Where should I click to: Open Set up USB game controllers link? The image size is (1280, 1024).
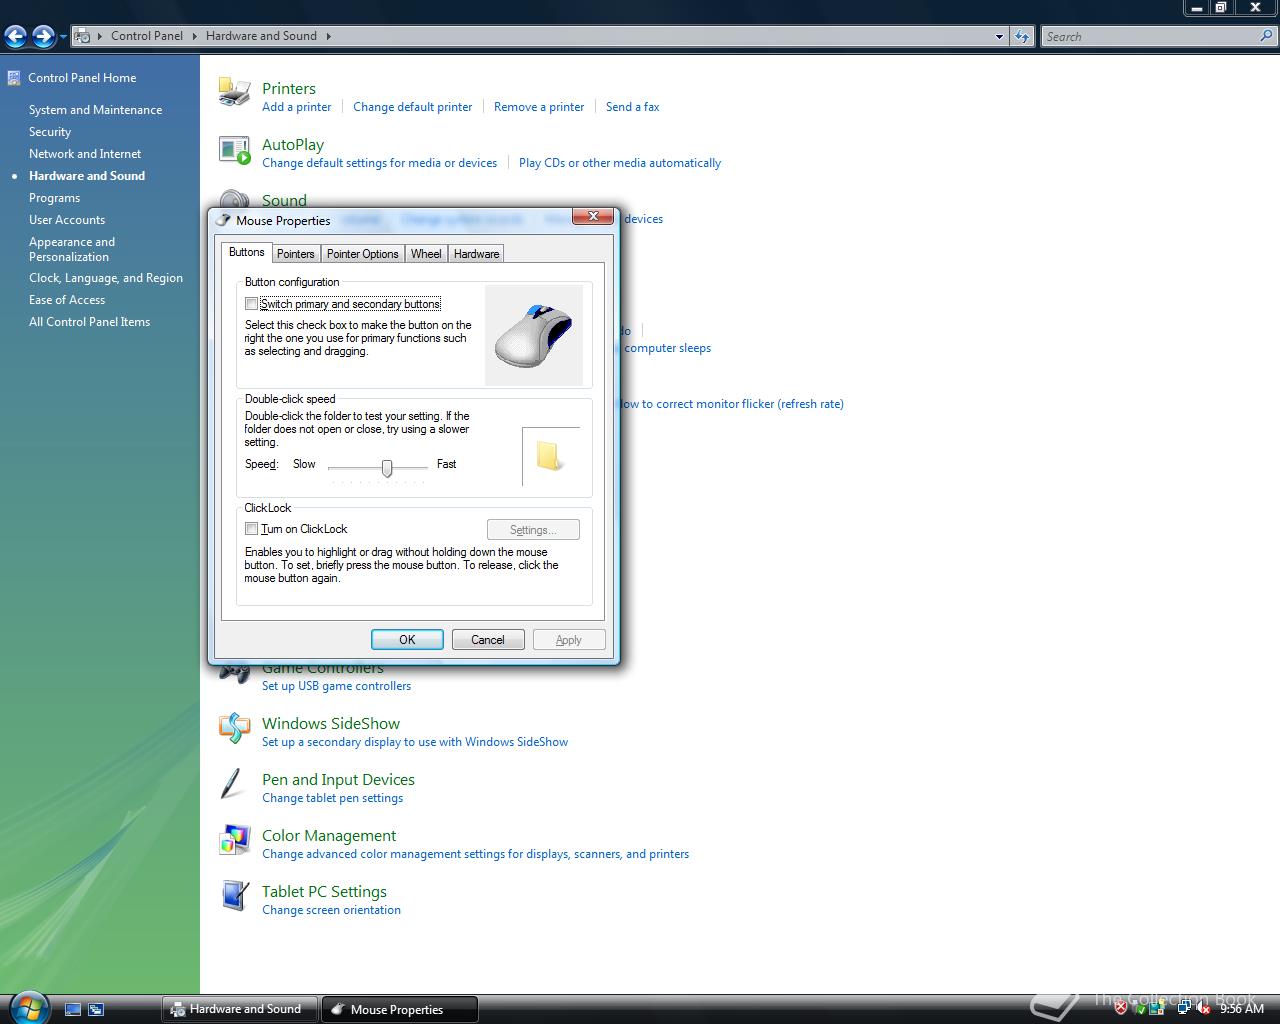click(x=336, y=686)
